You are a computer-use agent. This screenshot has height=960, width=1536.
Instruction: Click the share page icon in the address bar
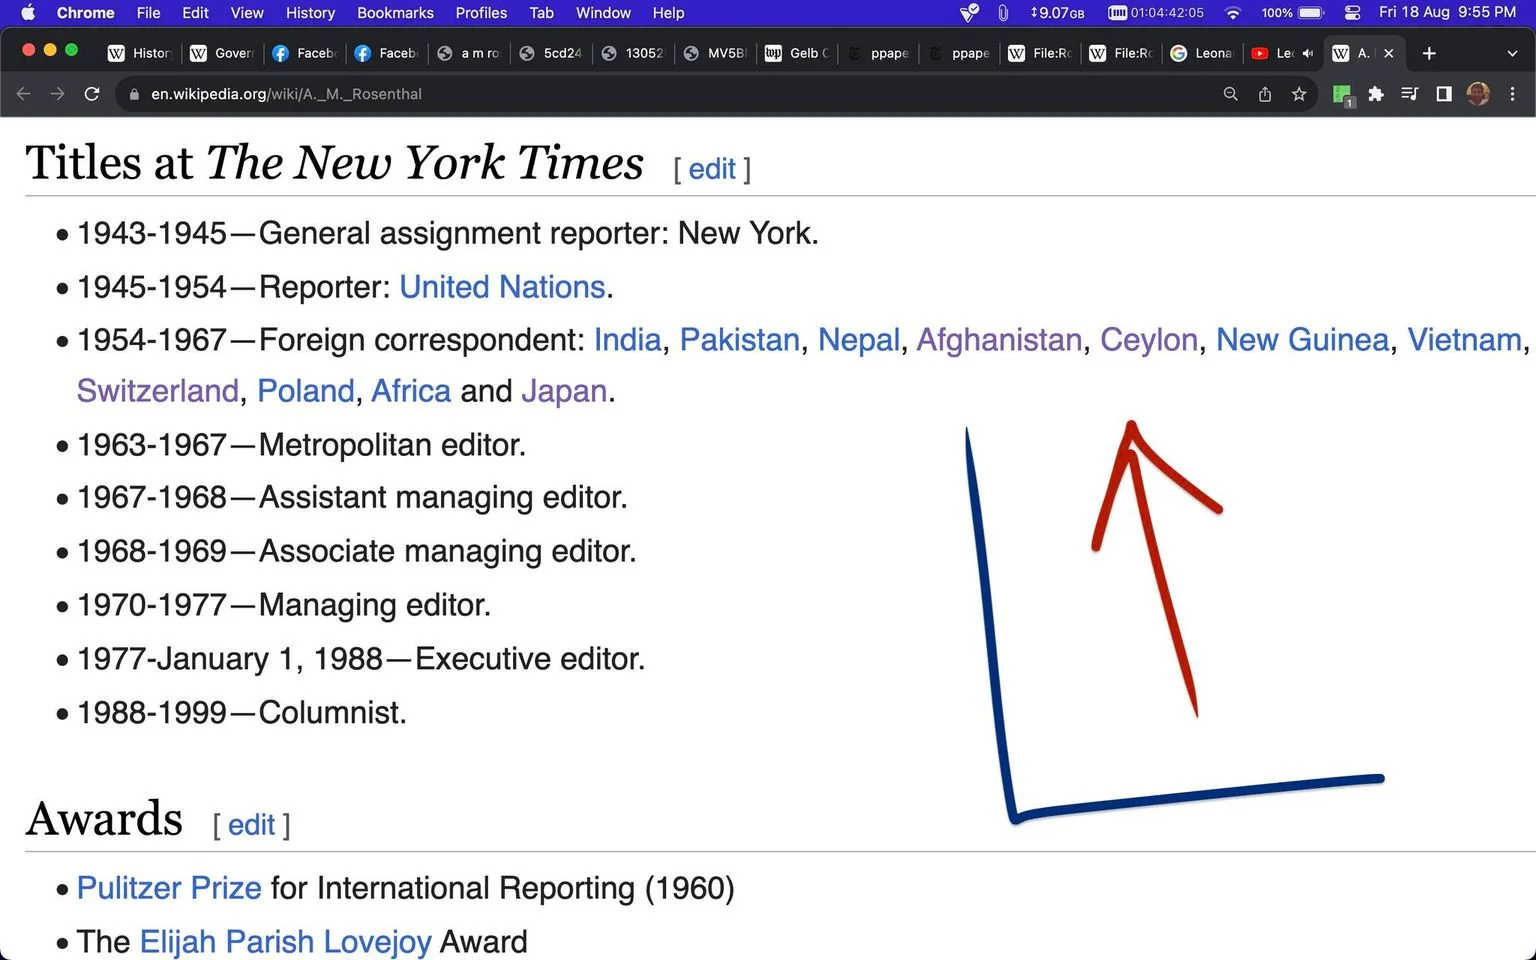[x=1265, y=94]
